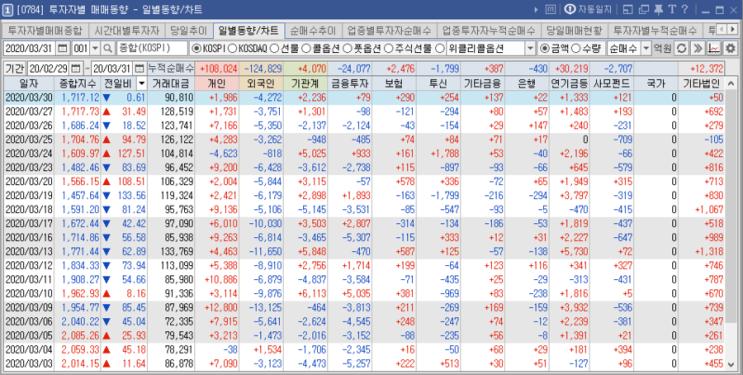Click the T font size icon
This screenshot has height=375, width=743.
[x=672, y=9]
